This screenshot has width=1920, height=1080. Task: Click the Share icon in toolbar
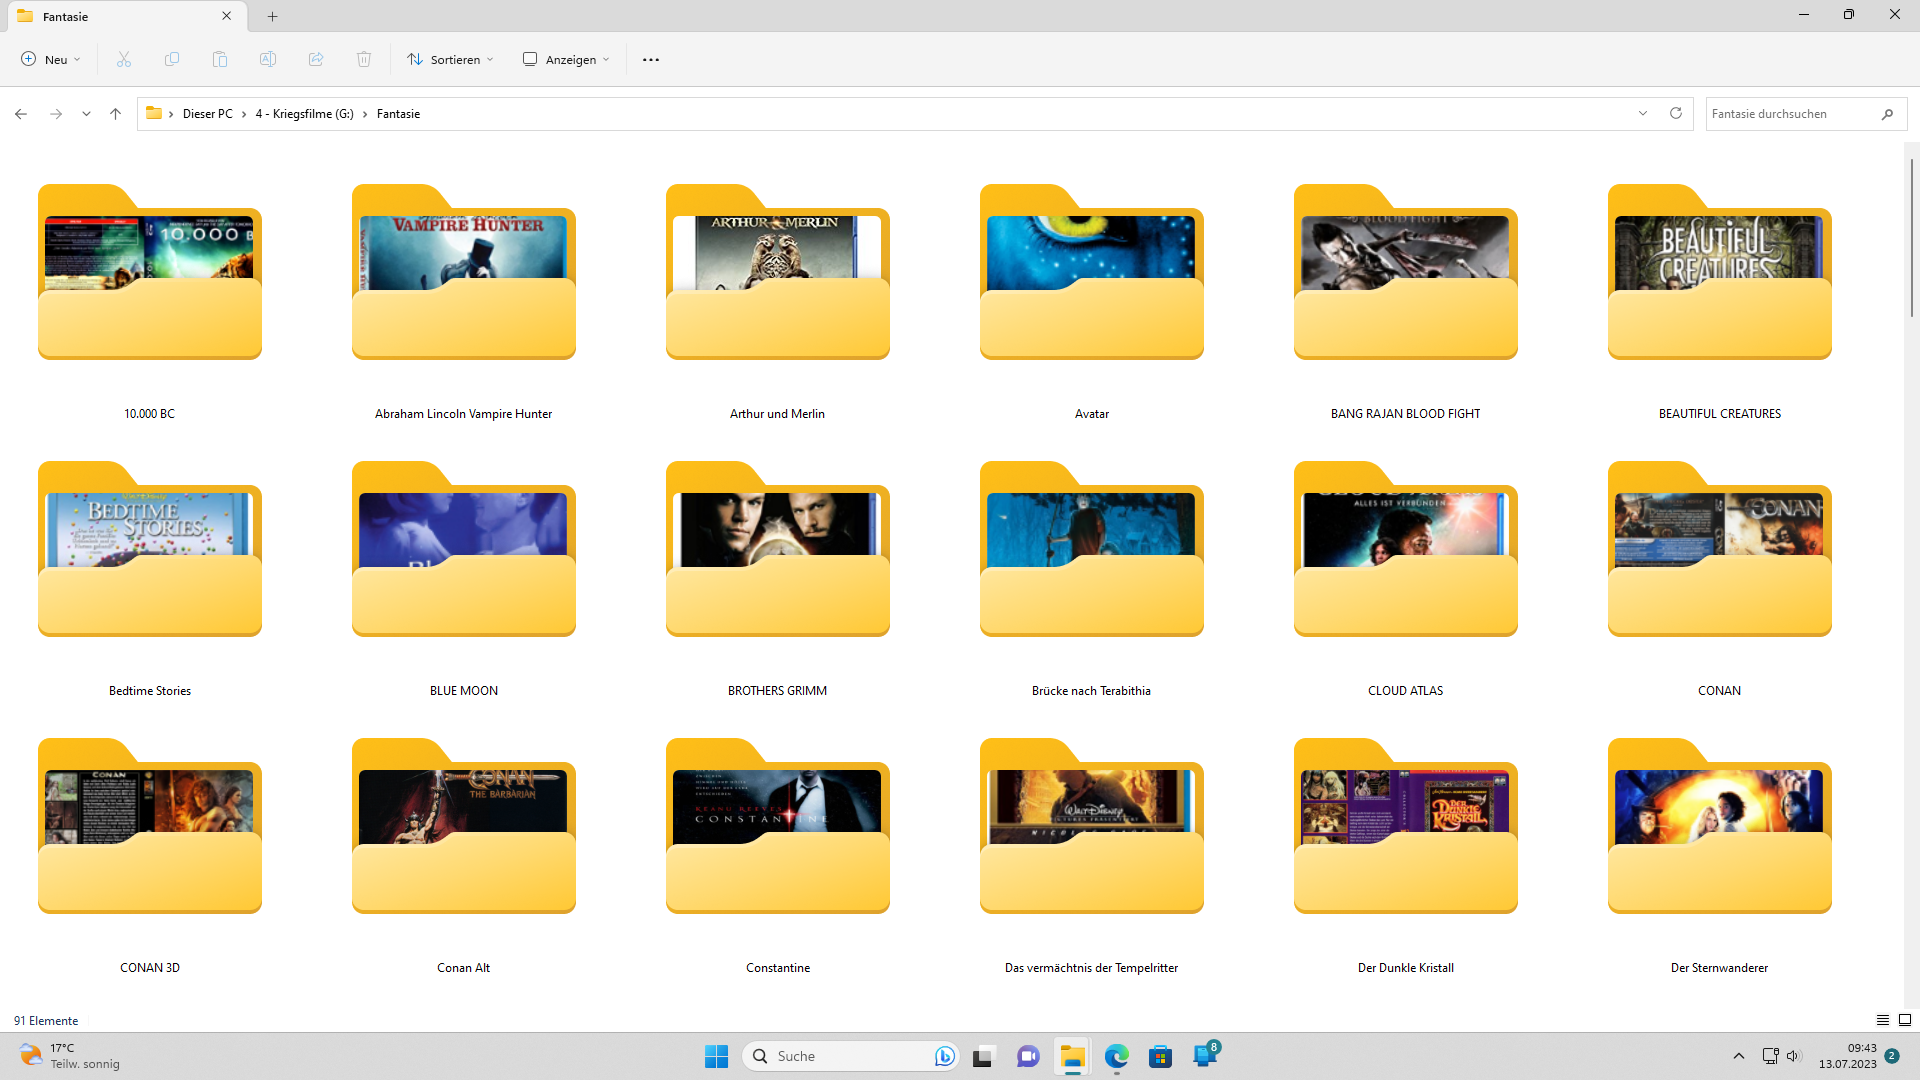[316, 60]
